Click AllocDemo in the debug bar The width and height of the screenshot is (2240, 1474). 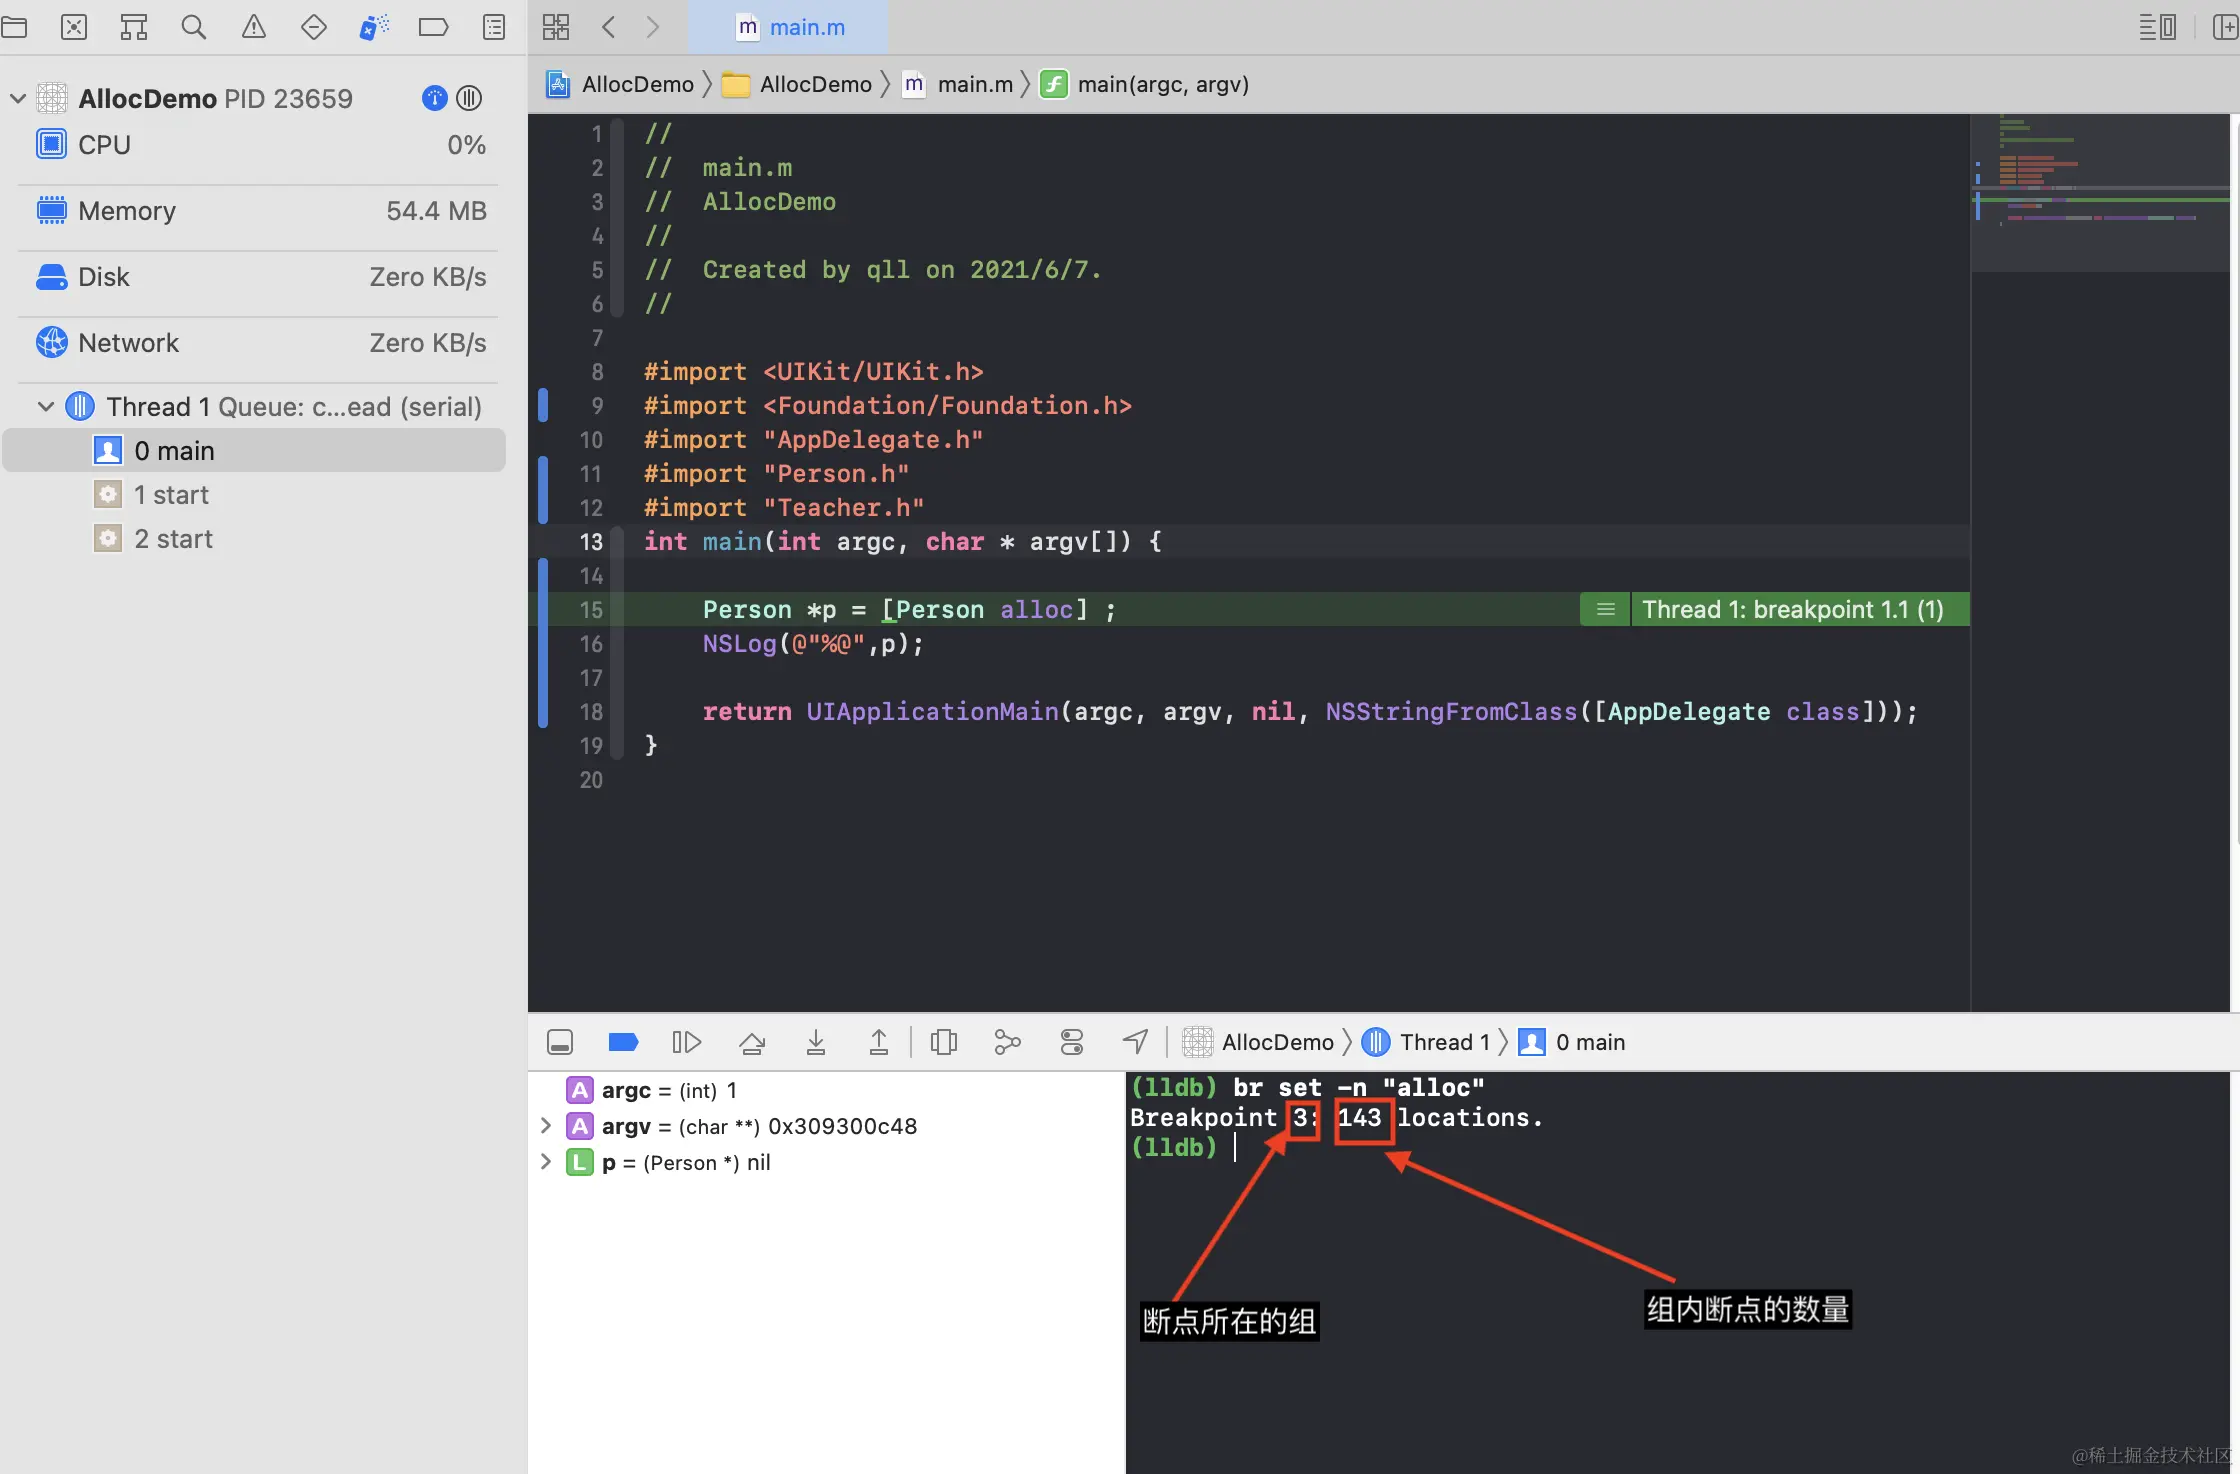point(1258,1043)
